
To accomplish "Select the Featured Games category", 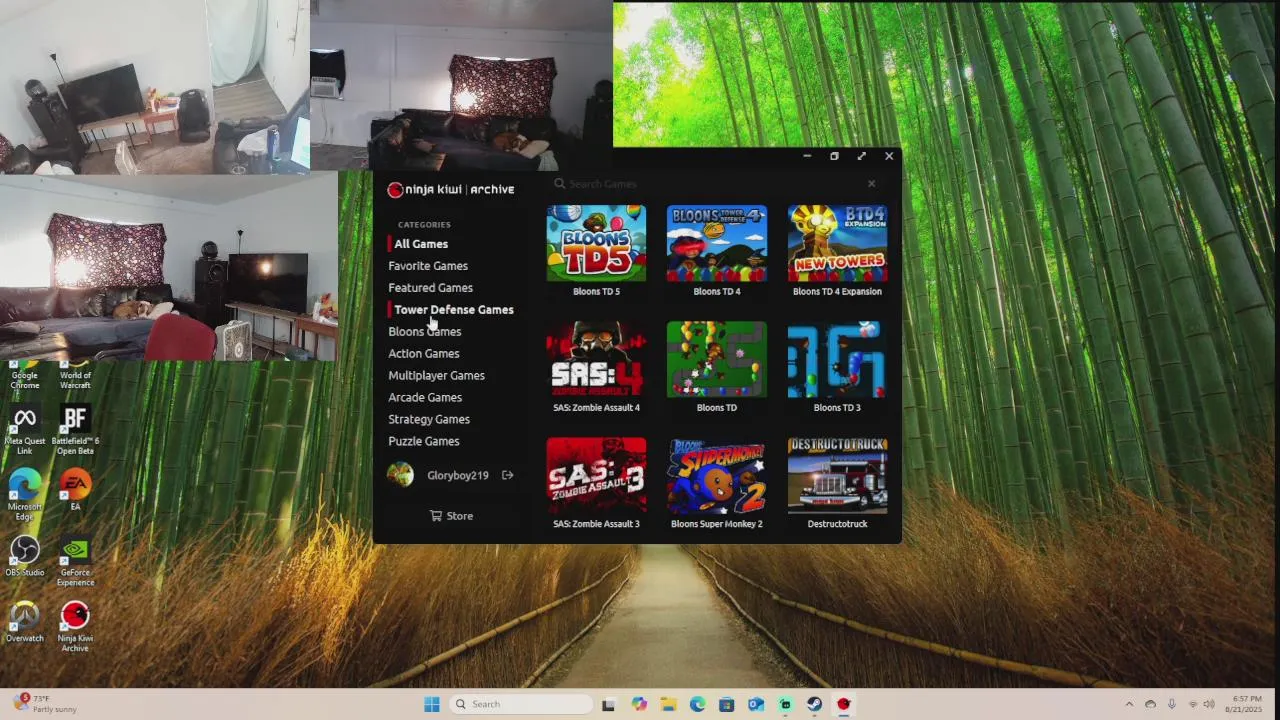I will pos(430,288).
